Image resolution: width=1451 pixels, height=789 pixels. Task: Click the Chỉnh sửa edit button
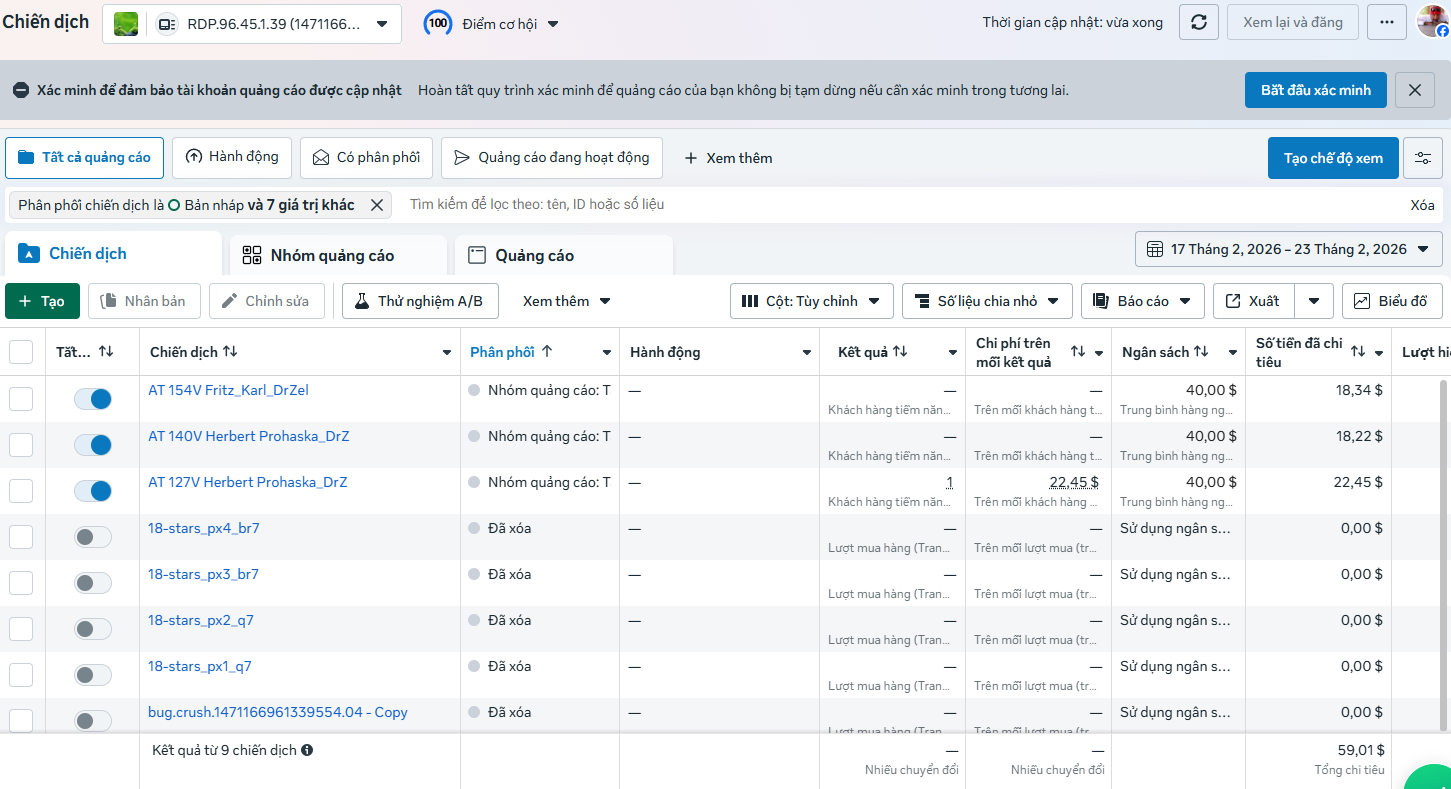pyautogui.click(x=266, y=301)
